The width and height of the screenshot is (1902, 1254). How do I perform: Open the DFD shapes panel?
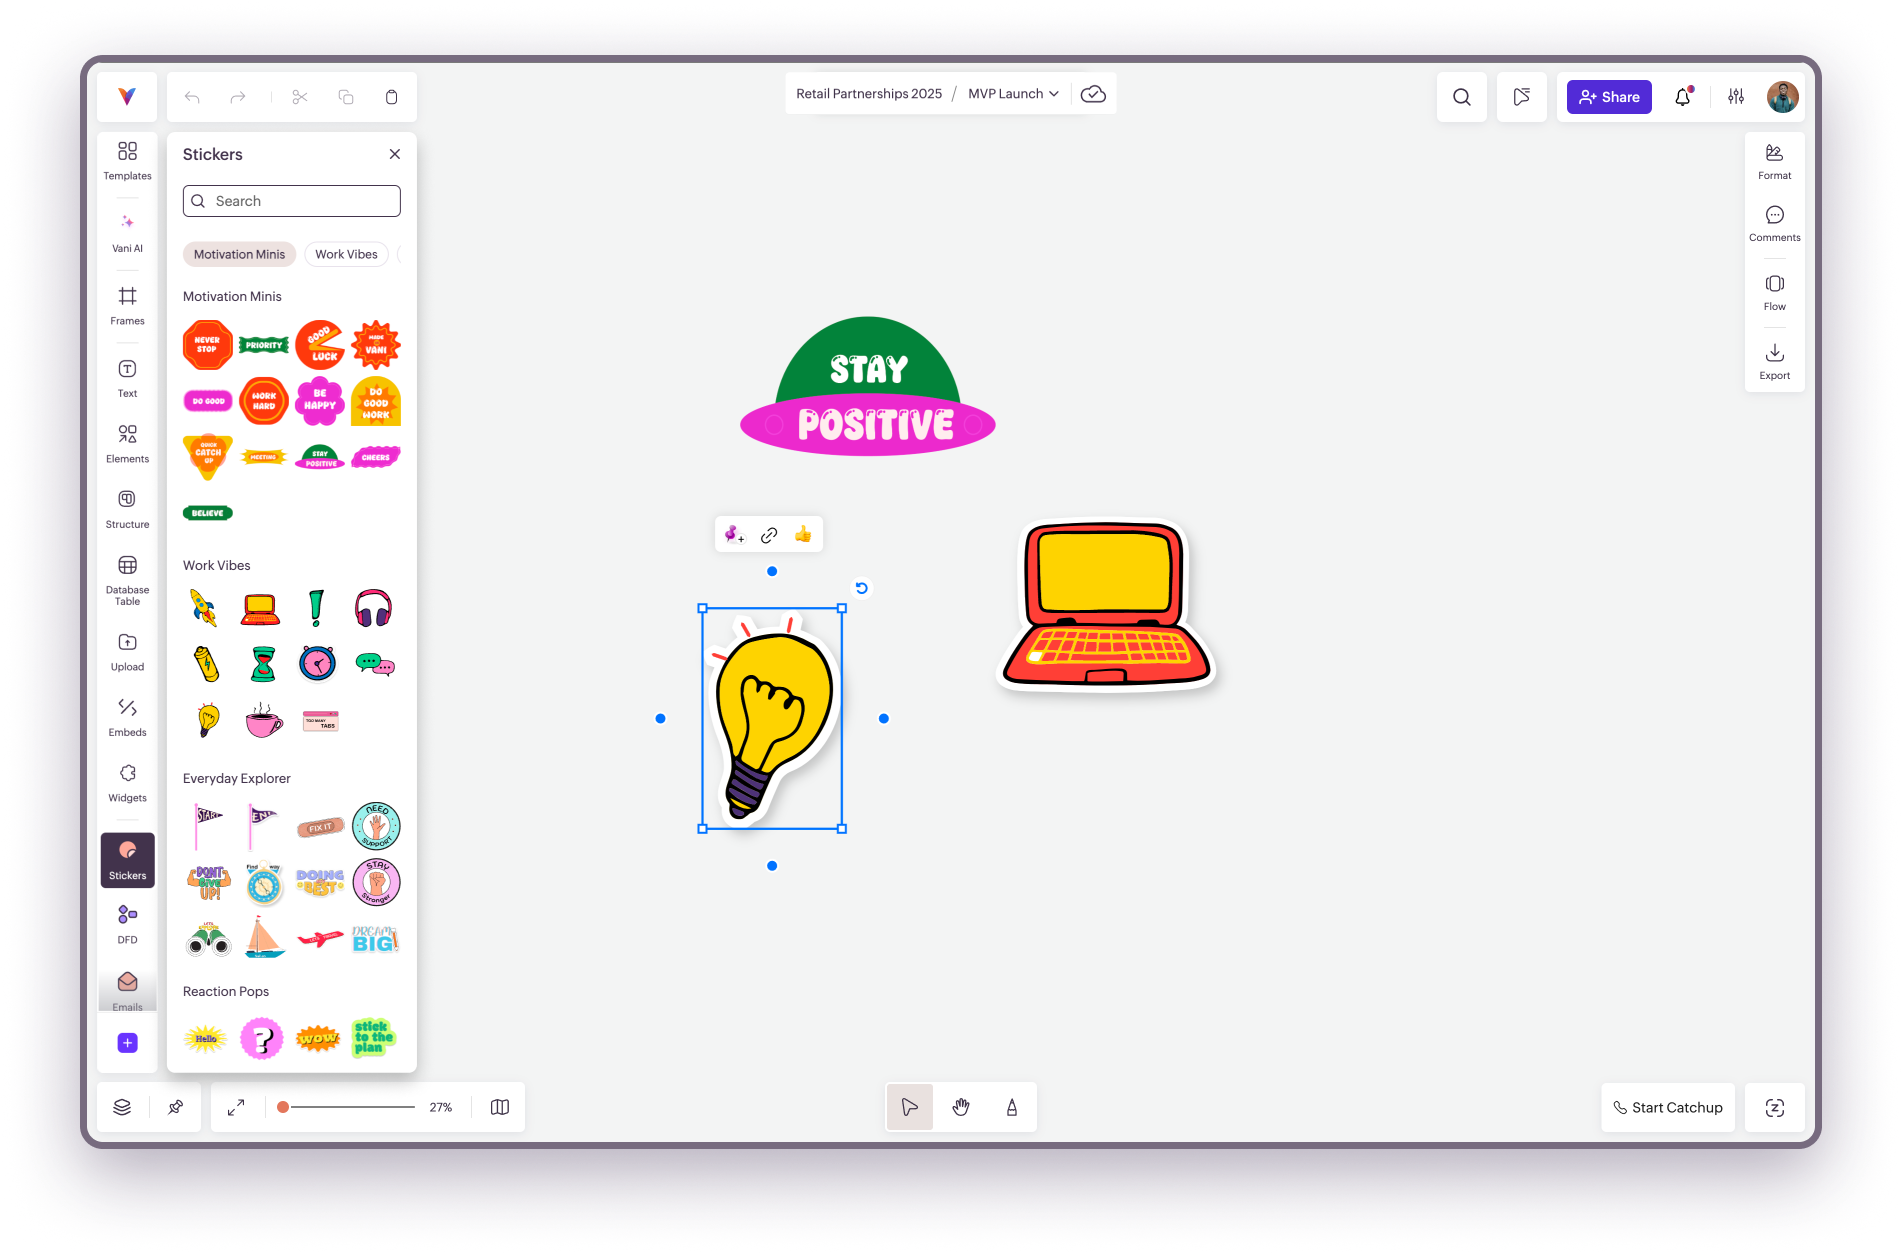[x=127, y=924]
